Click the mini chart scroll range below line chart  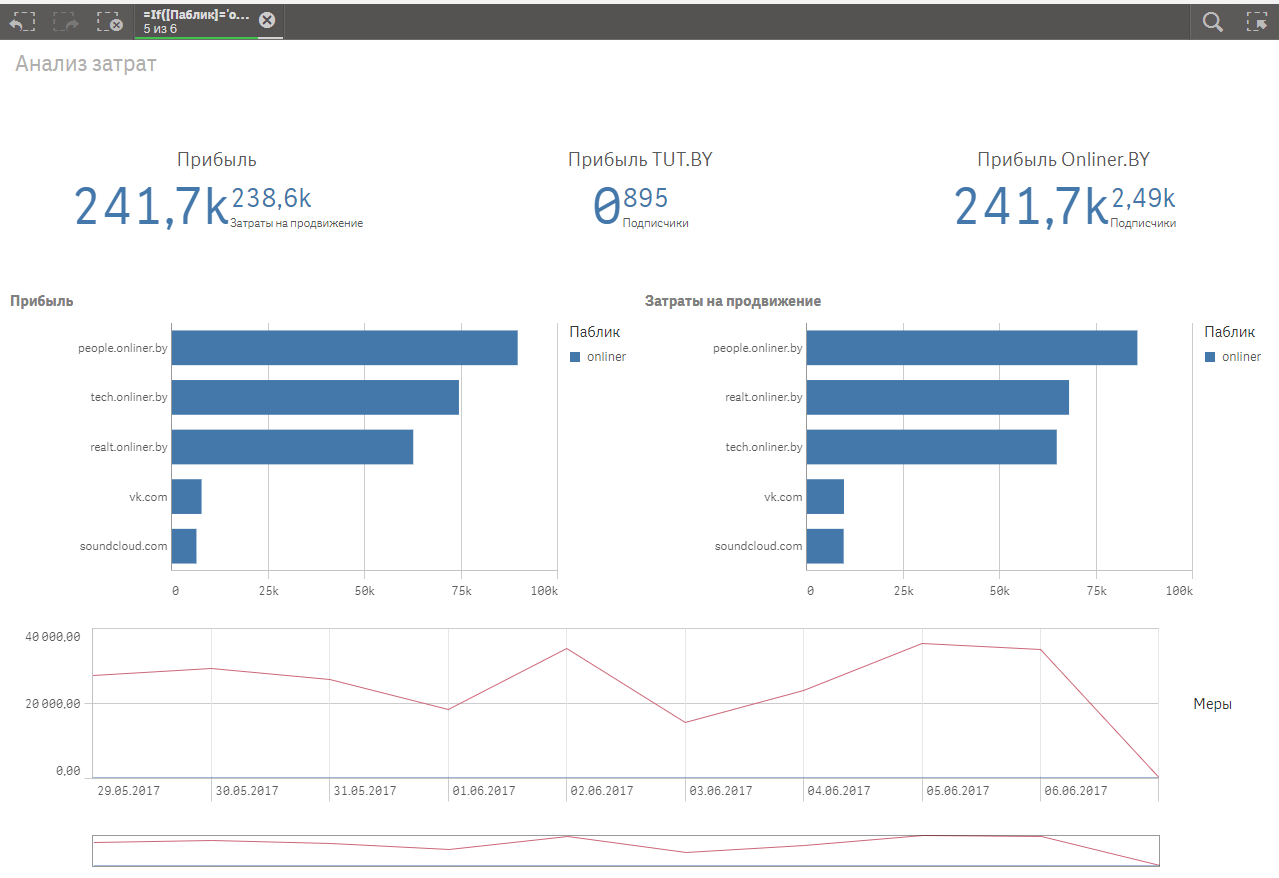pyautogui.click(x=625, y=850)
